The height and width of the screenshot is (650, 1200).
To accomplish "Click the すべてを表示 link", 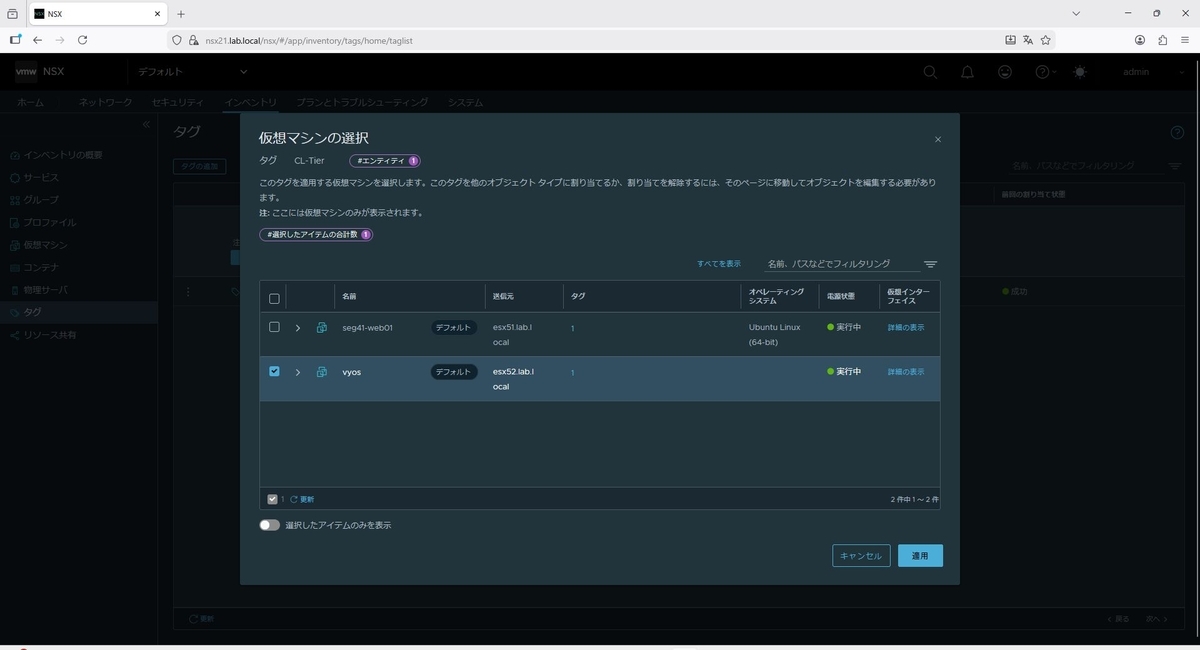I will pos(719,264).
